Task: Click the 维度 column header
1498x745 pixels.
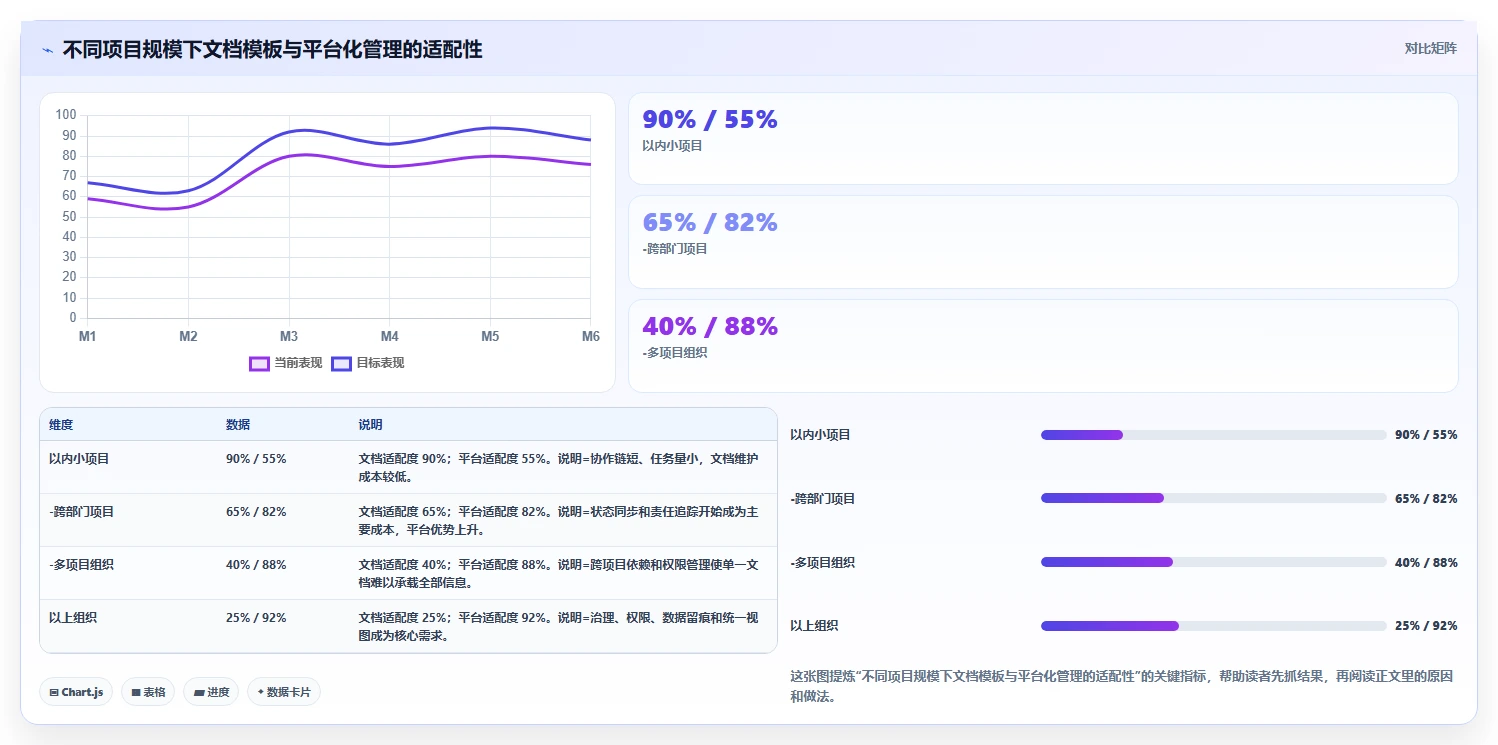Action: click(61, 425)
